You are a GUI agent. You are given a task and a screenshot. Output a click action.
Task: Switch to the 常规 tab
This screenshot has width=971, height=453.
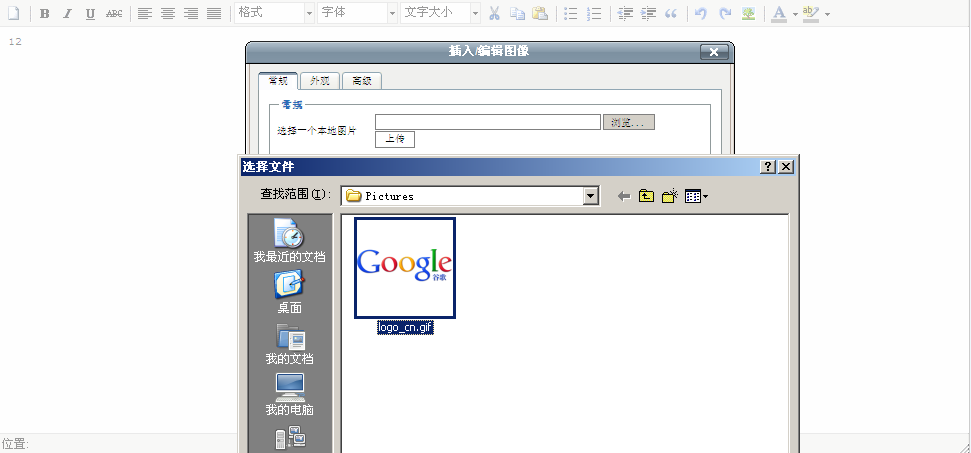(278, 81)
